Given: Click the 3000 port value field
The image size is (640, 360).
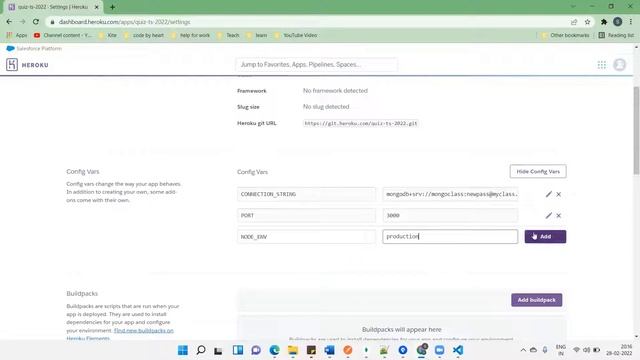Looking at the screenshot, I should coord(450,216).
